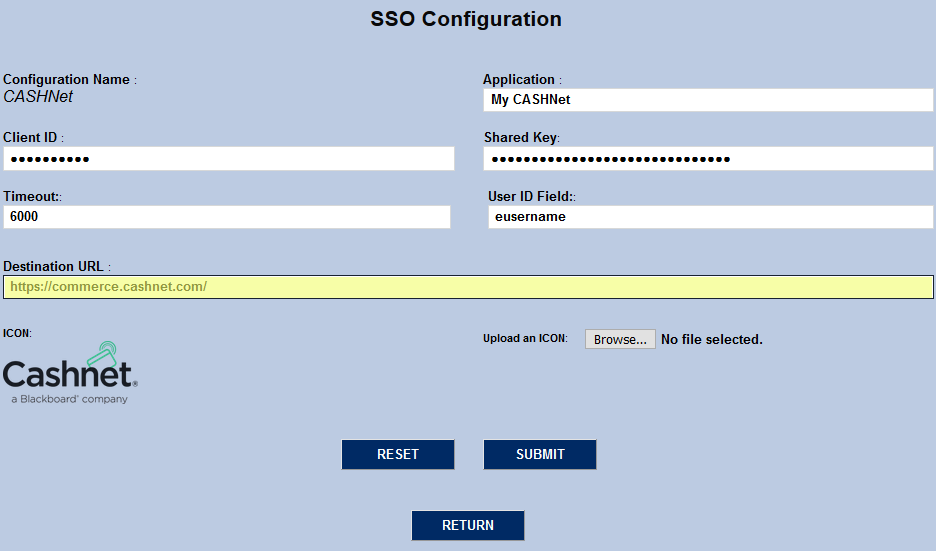Click the Destination URL field
Screen dimensions: 936x551
pyautogui.click(x=468, y=287)
